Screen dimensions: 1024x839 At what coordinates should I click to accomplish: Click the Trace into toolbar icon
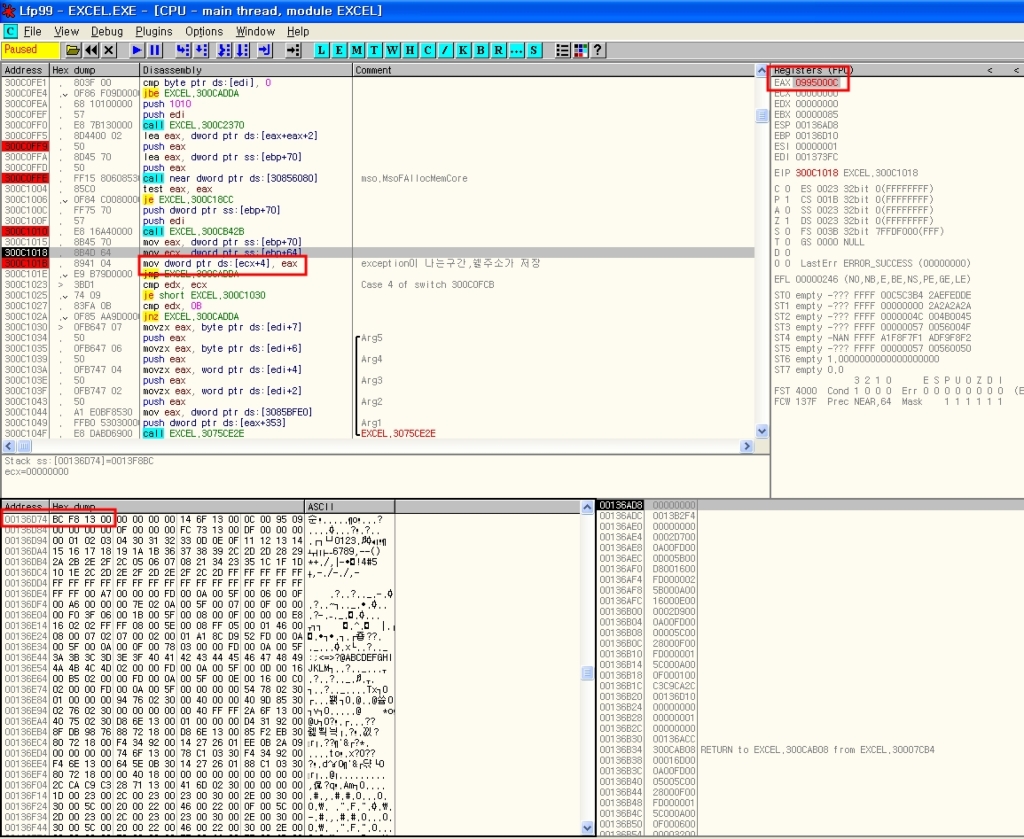point(224,50)
